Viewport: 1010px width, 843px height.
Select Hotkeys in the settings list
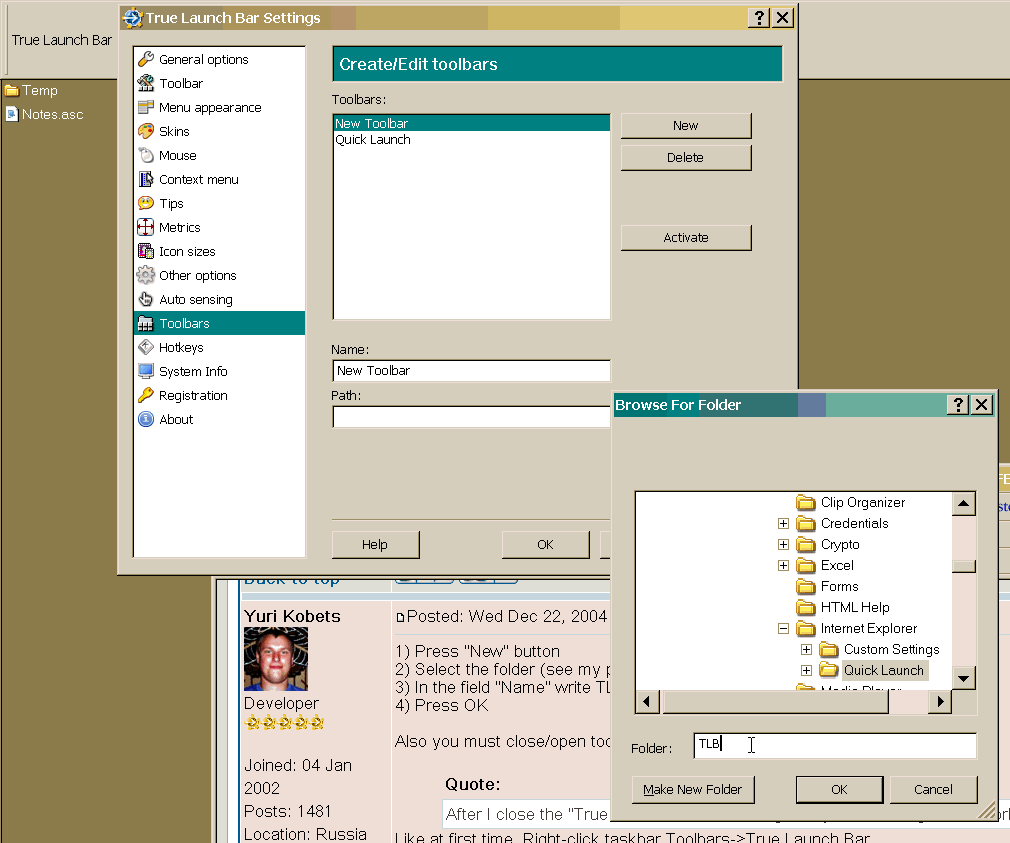click(181, 347)
